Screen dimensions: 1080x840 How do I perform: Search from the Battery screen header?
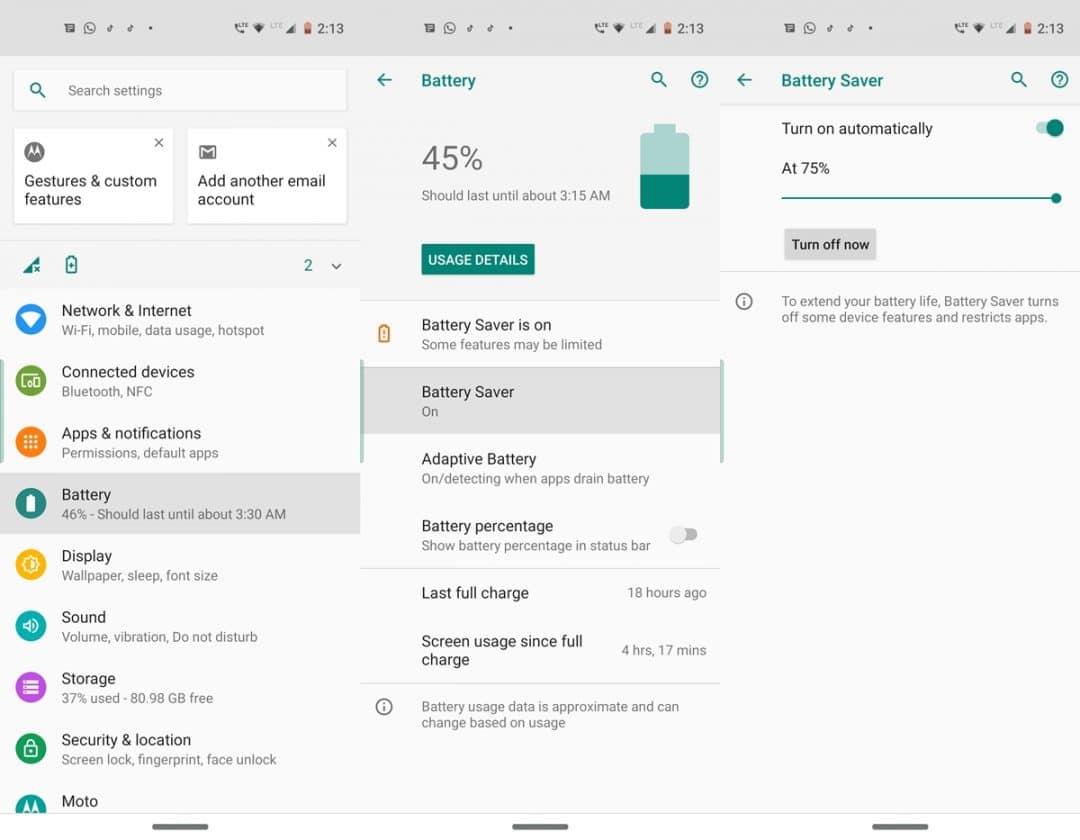659,80
